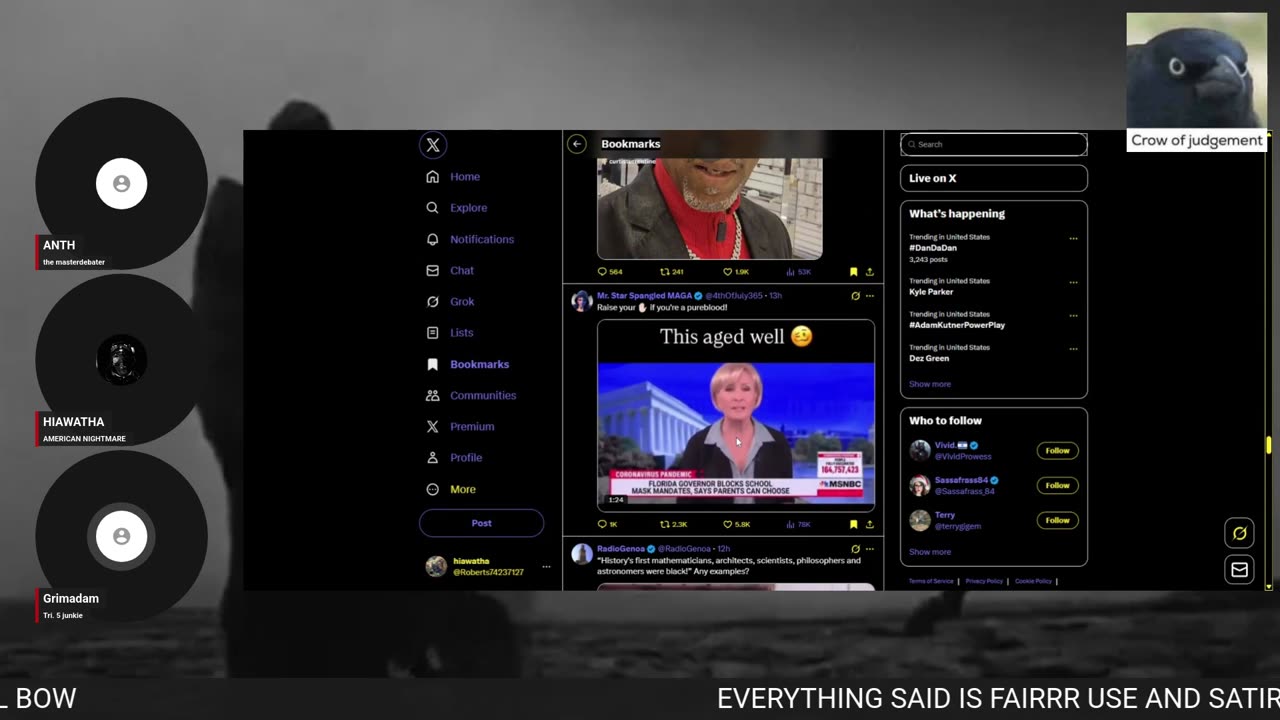Open more options on RadioGenoa's tweet
1280x720 pixels.
coord(869,549)
